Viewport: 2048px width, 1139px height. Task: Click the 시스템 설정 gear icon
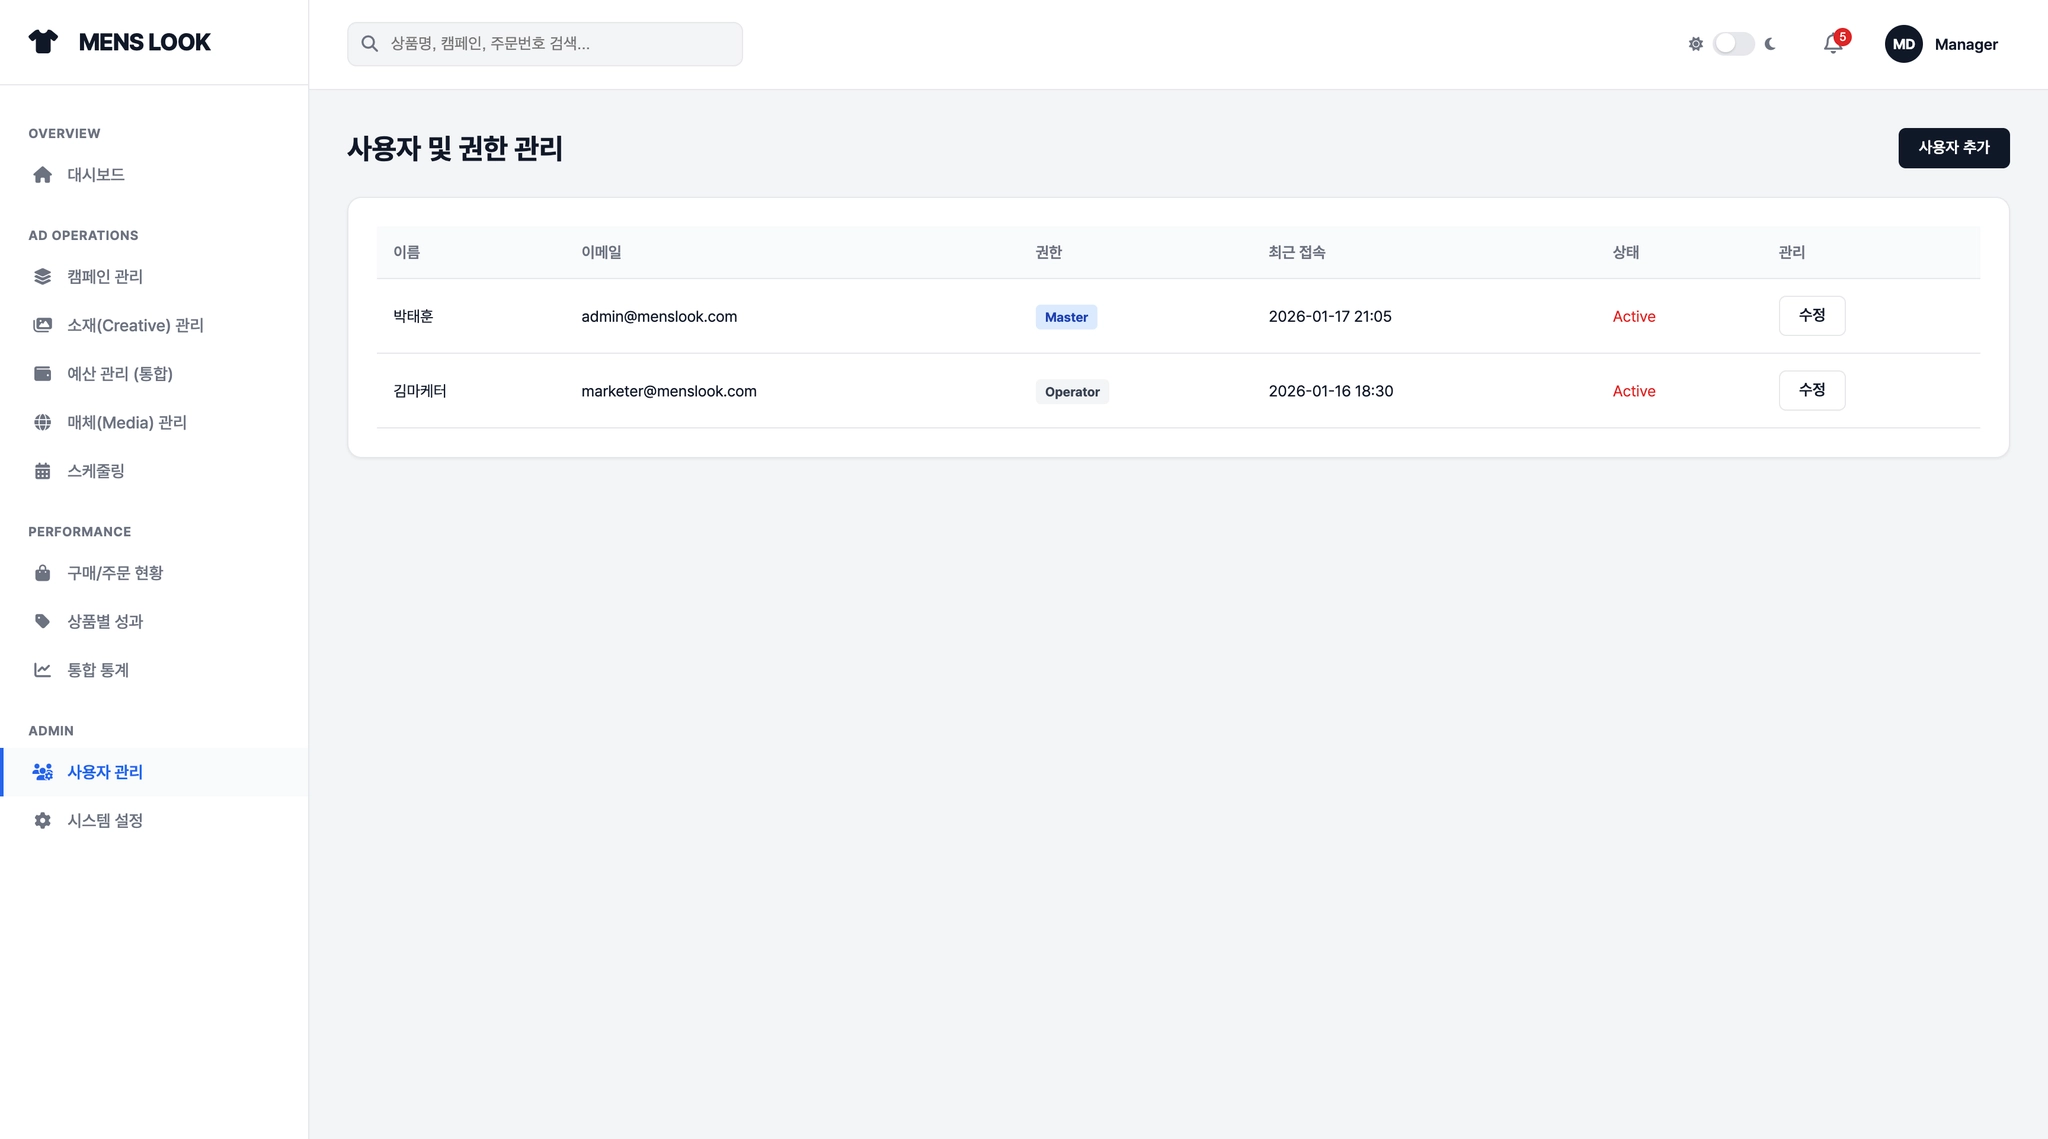(42, 821)
